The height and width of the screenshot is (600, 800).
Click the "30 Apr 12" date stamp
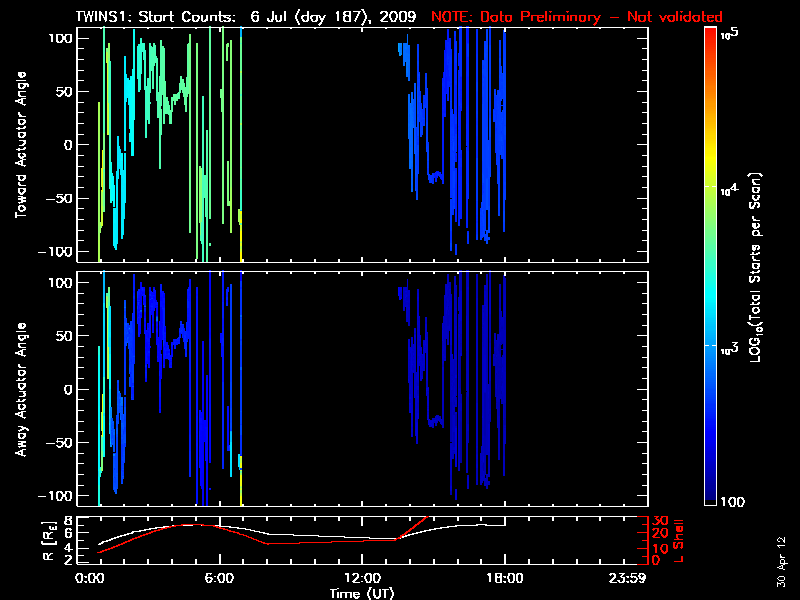(x=781, y=552)
